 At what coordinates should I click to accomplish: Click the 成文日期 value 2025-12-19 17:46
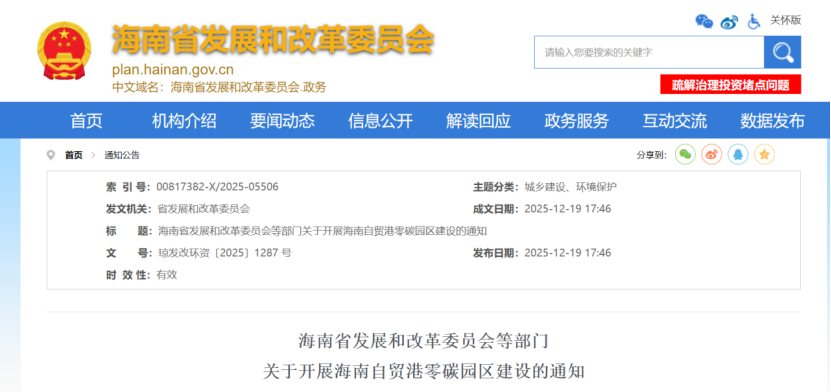pos(568,209)
